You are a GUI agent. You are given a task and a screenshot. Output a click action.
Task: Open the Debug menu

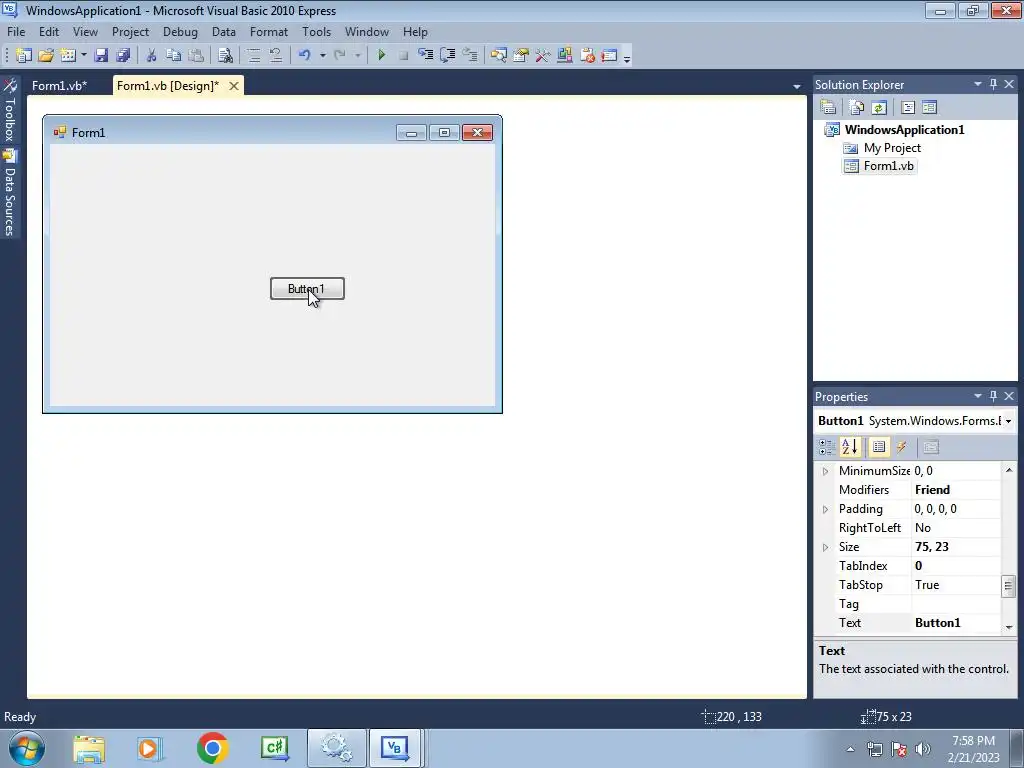(x=180, y=31)
